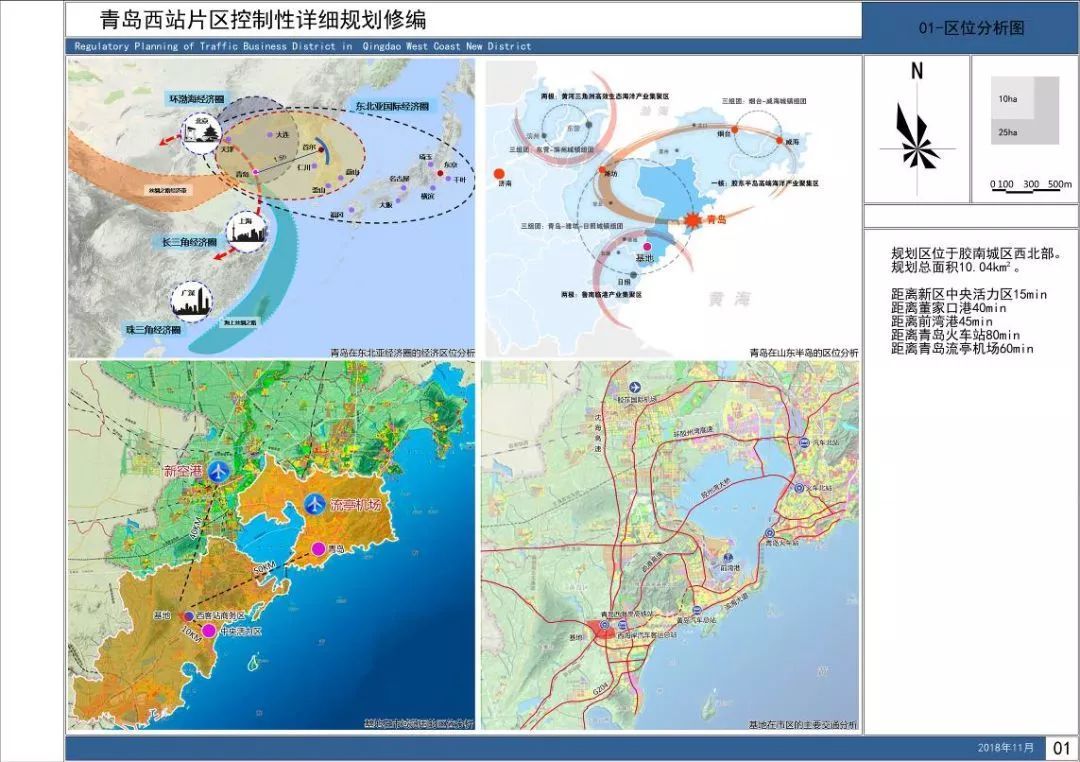This screenshot has height=762, width=1080.
Task: Click the page number 01 box
Action: [x=1062, y=748]
